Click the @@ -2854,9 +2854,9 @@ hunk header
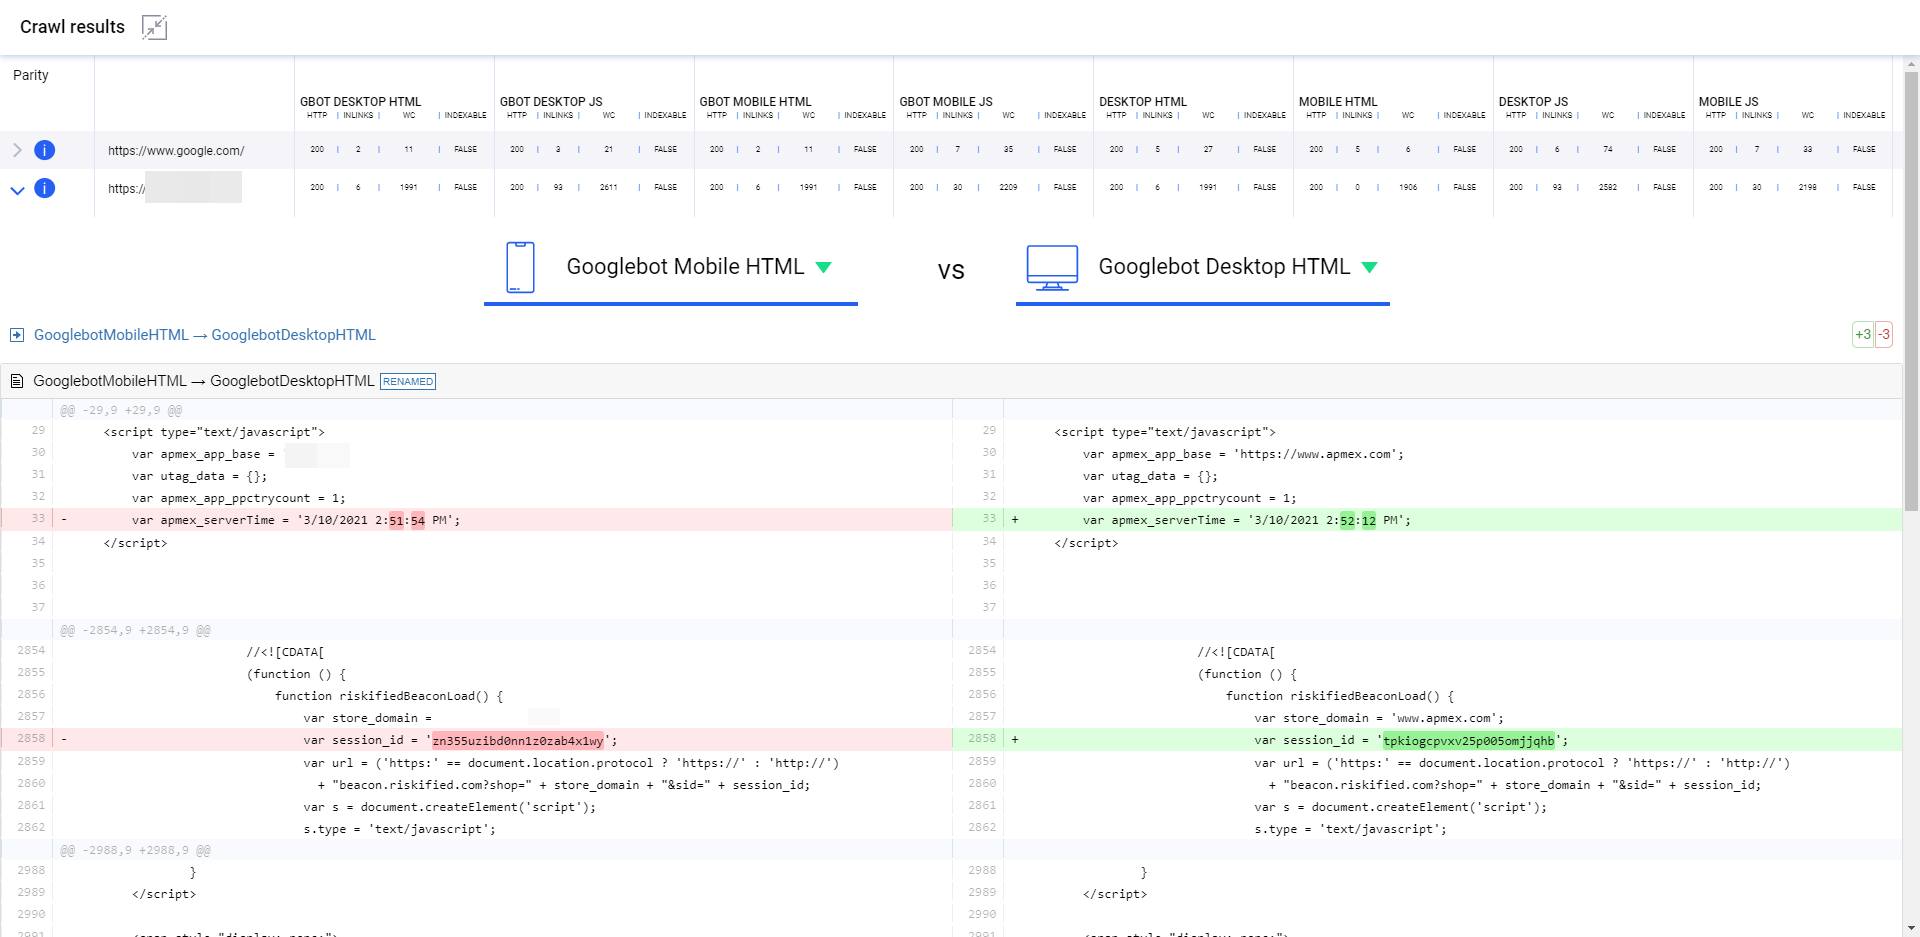The image size is (1920, 937). coord(135,630)
